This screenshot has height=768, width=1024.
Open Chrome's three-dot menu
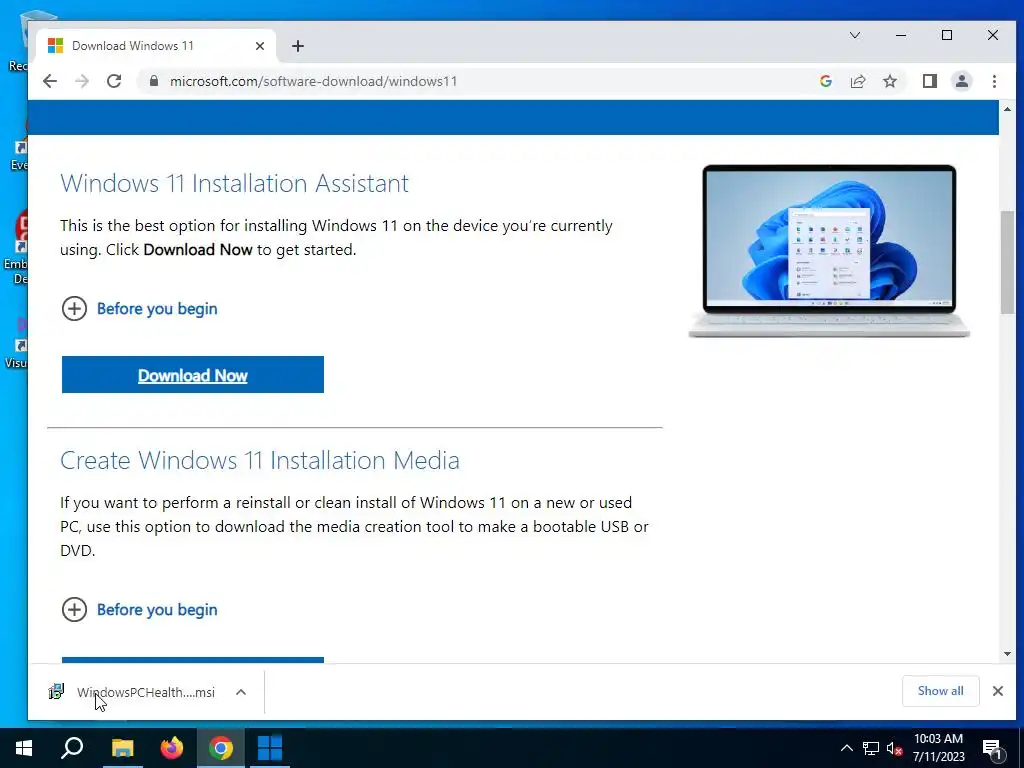tap(994, 81)
